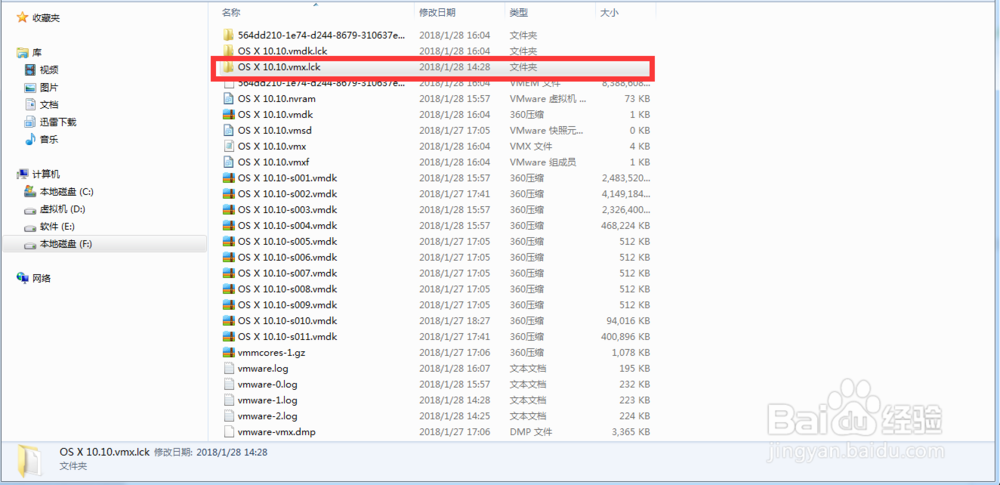Click the Network icon in sidebar

[x=23, y=278]
